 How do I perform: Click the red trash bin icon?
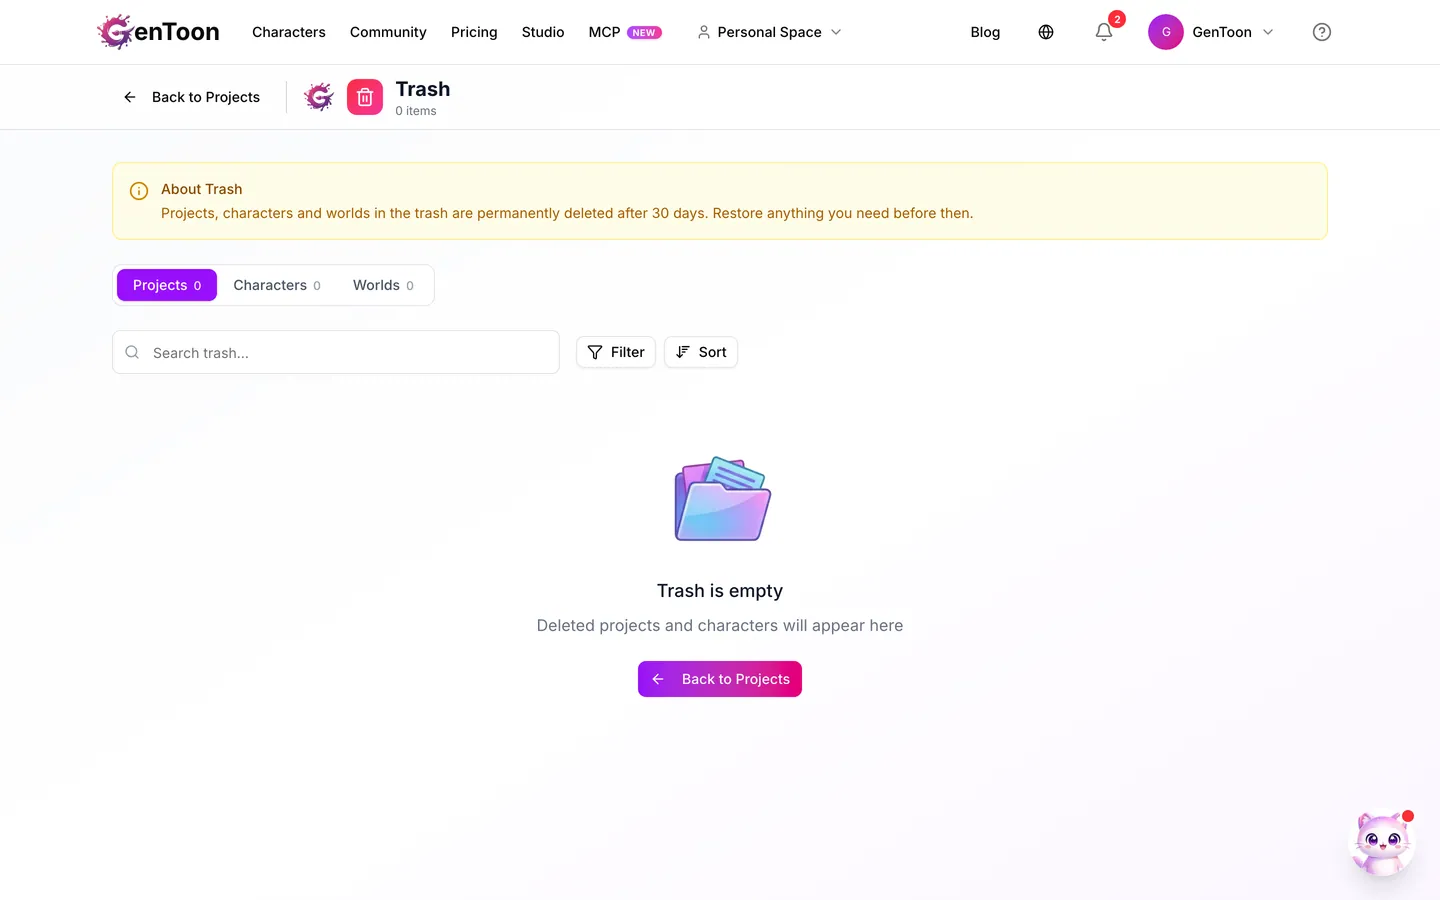click(x=365, y=97)
